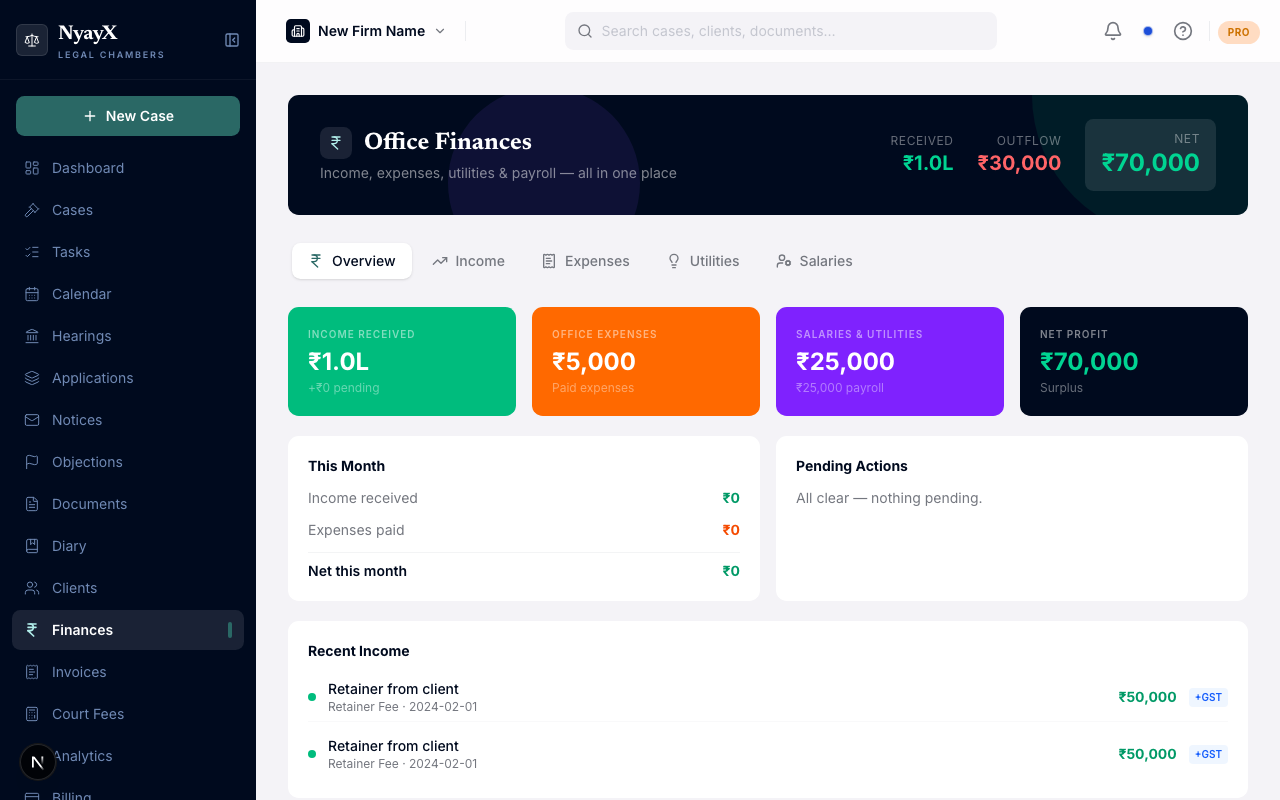The image size is (1280, 800).
Task: Open the user avatar menu at bottom left
Action: [38, 762]
